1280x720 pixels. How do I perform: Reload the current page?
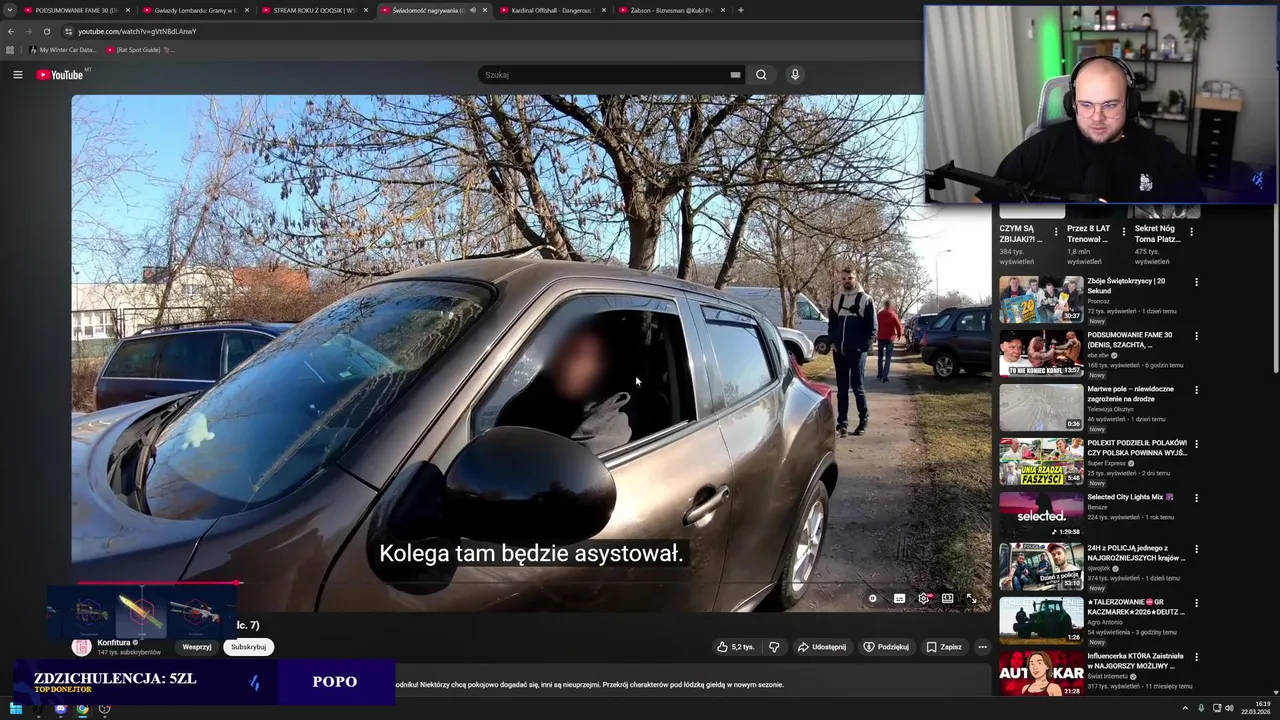[x=46, y=31]
